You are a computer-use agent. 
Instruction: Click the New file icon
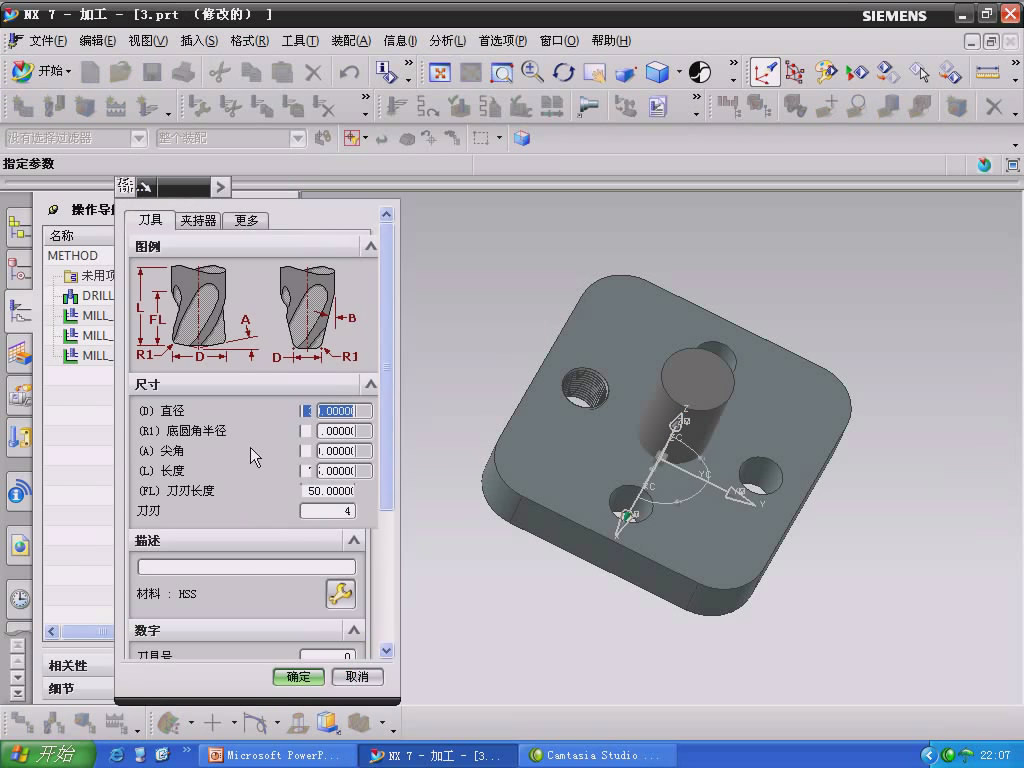coord(90,72)
